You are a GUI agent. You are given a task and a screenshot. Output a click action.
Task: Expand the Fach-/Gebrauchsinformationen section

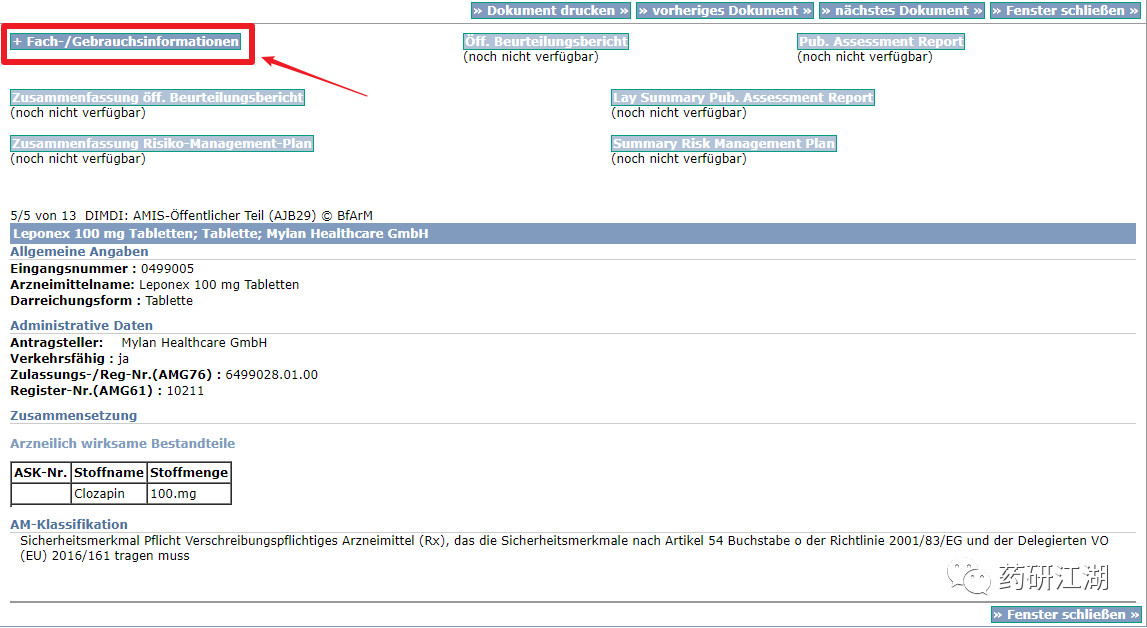click(126, 42)
